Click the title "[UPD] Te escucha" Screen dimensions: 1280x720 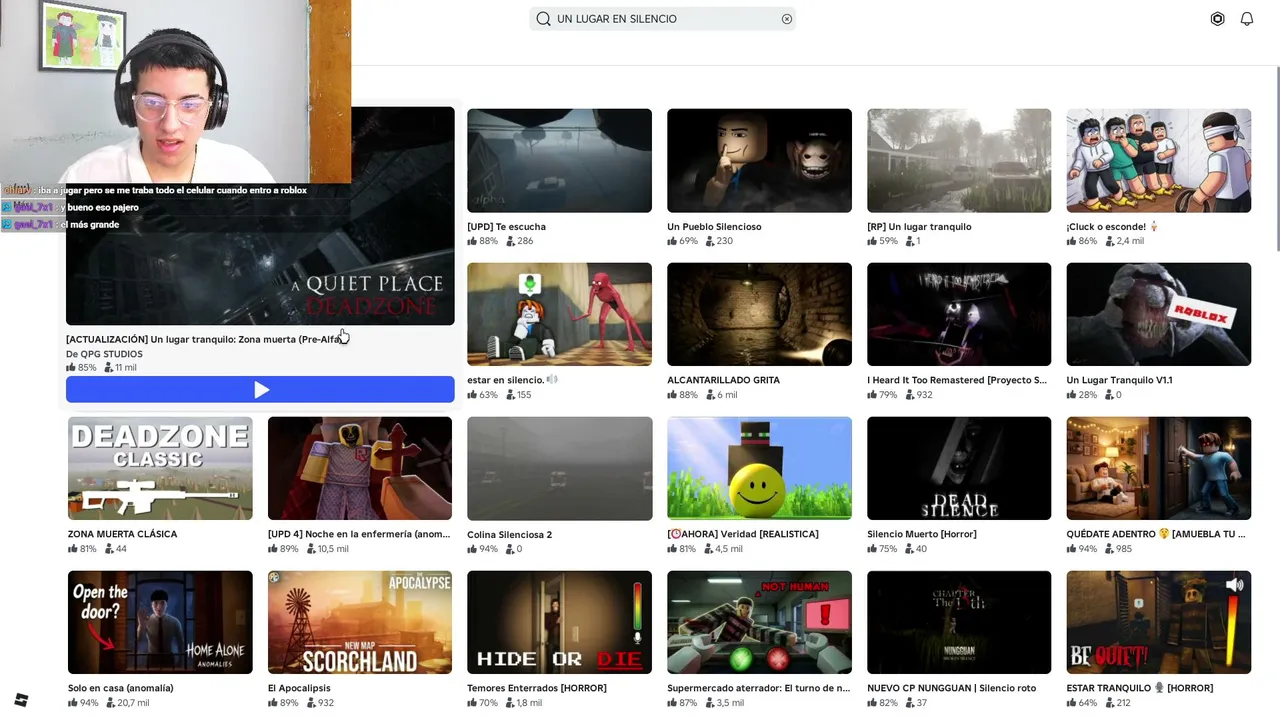(506, 227)
